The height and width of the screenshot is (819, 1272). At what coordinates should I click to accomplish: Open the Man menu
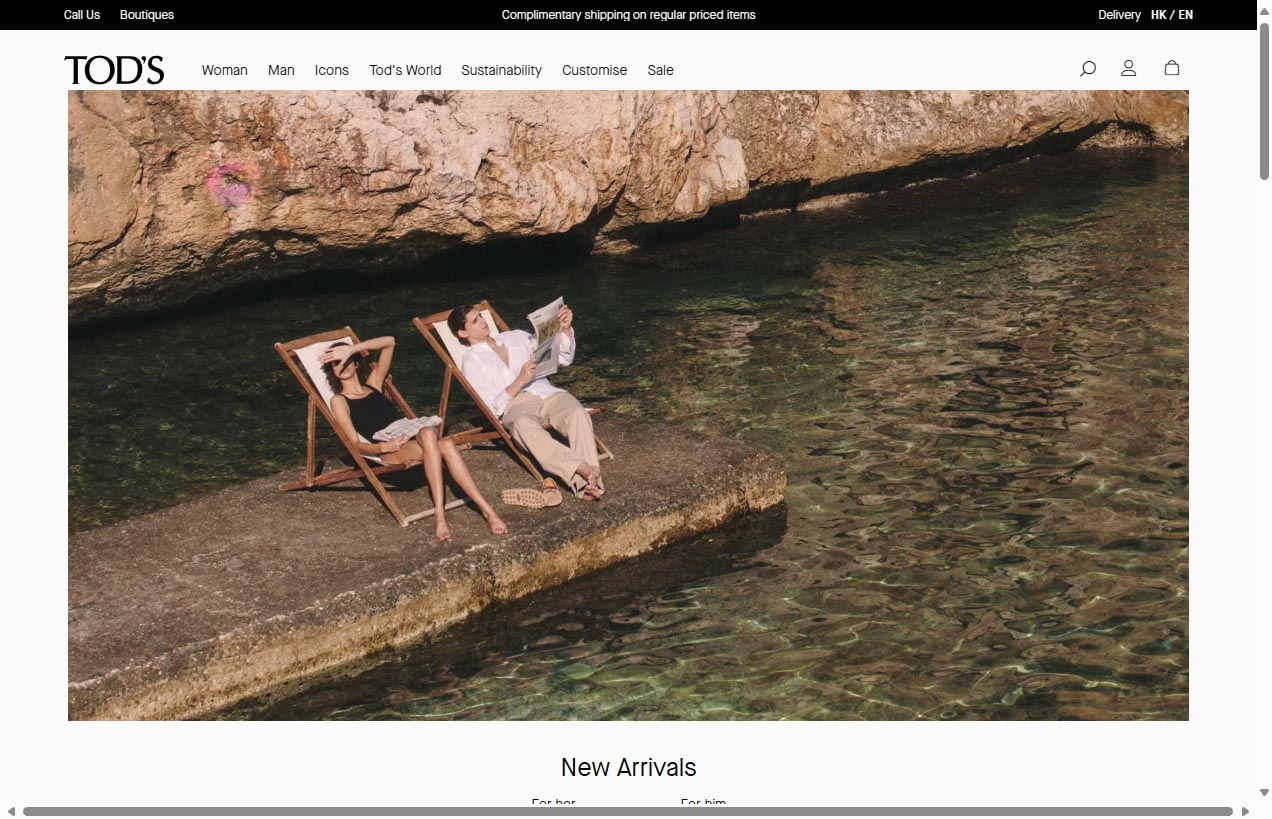[281, 70]
